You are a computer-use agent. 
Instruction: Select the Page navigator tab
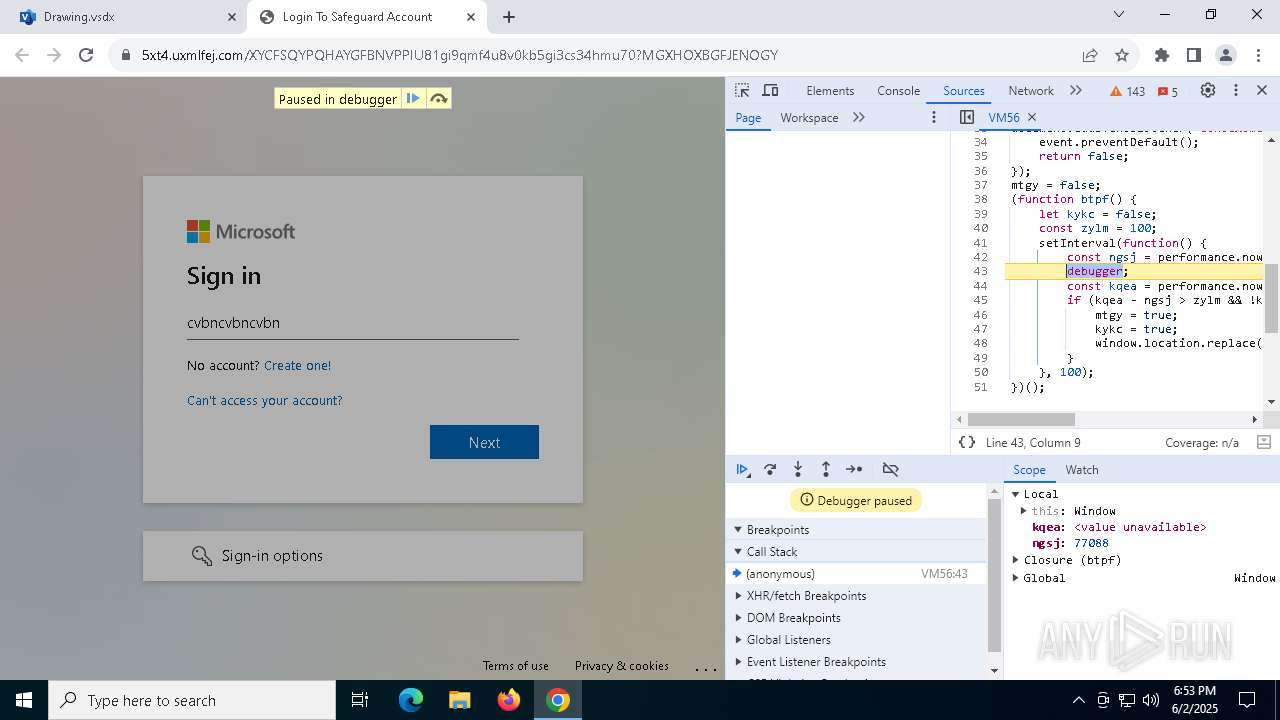[x=748, y=117]
